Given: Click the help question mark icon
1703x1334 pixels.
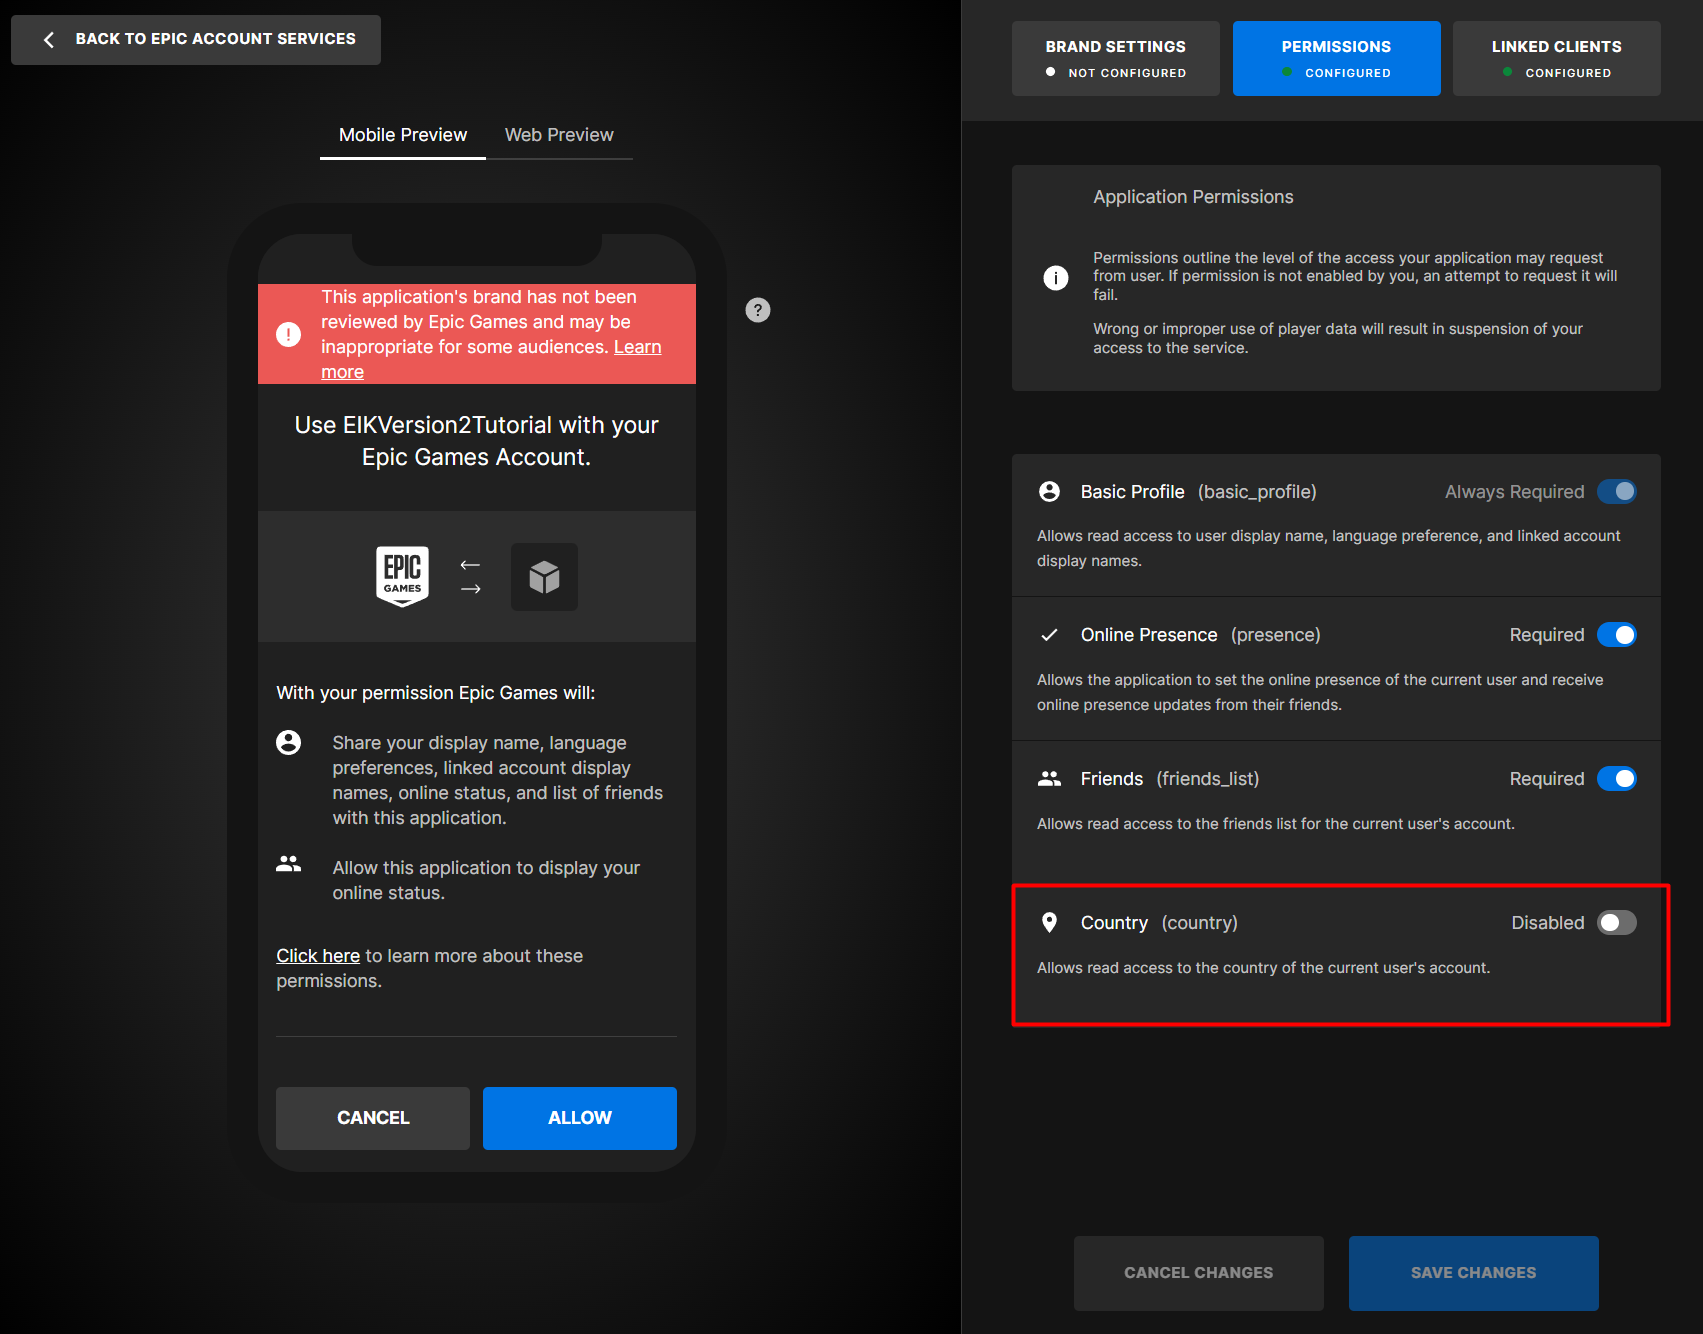Looking at the screenshot, I should point(758,310).
